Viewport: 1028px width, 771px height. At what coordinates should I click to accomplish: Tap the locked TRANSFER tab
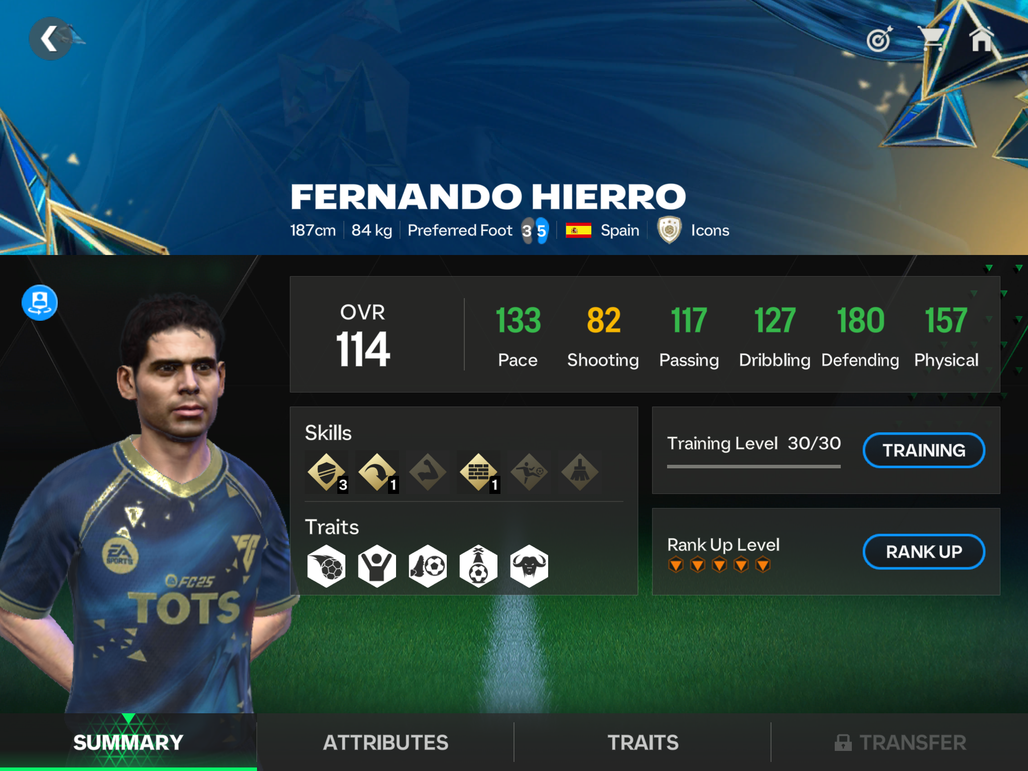[x=900, y=742]
